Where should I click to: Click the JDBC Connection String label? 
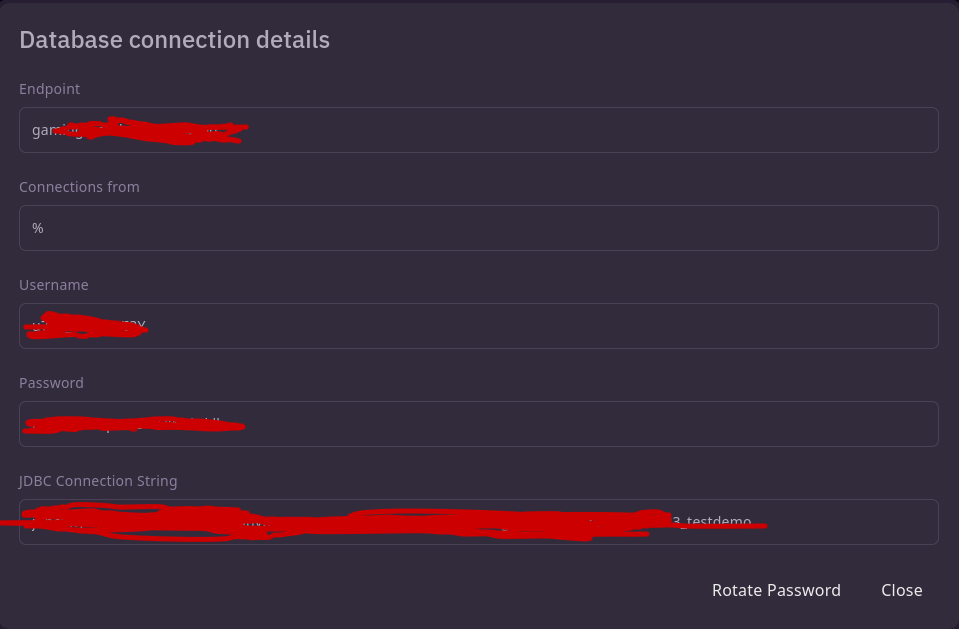98,481
